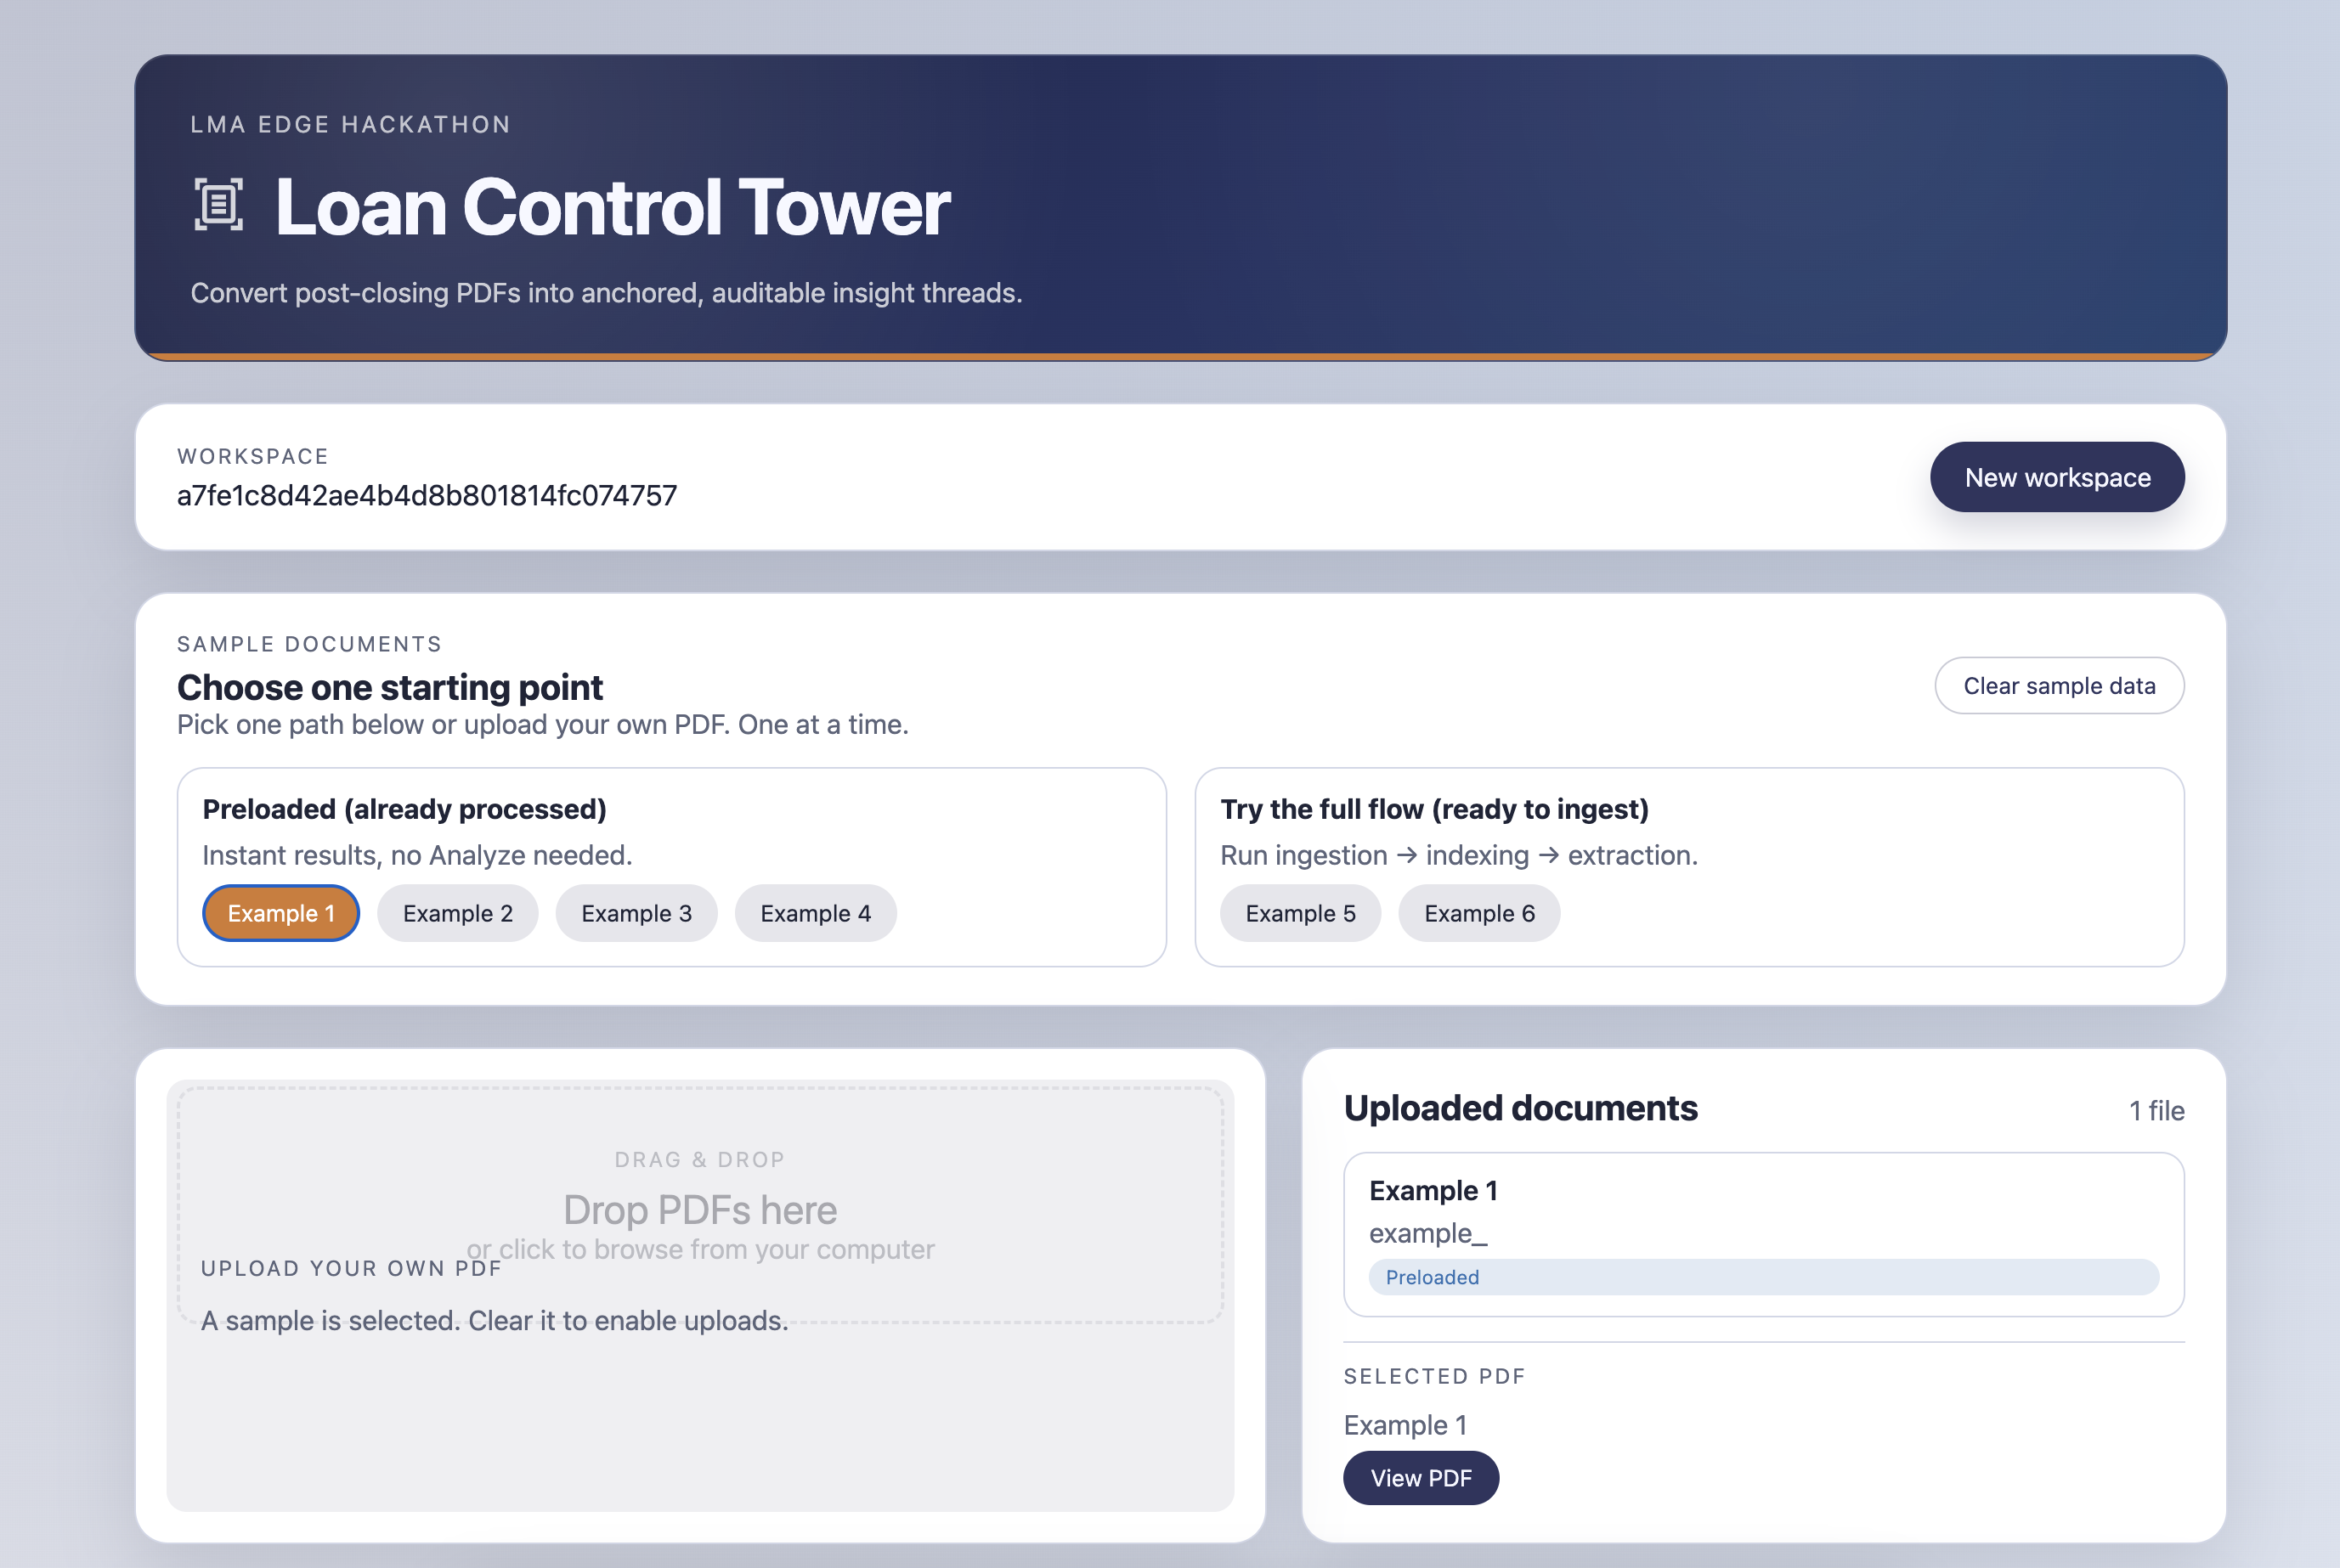This screenshot has width=2340, height=1568.
Task: Select the Example 1 sample chip
Action: [x=281, y=913]
